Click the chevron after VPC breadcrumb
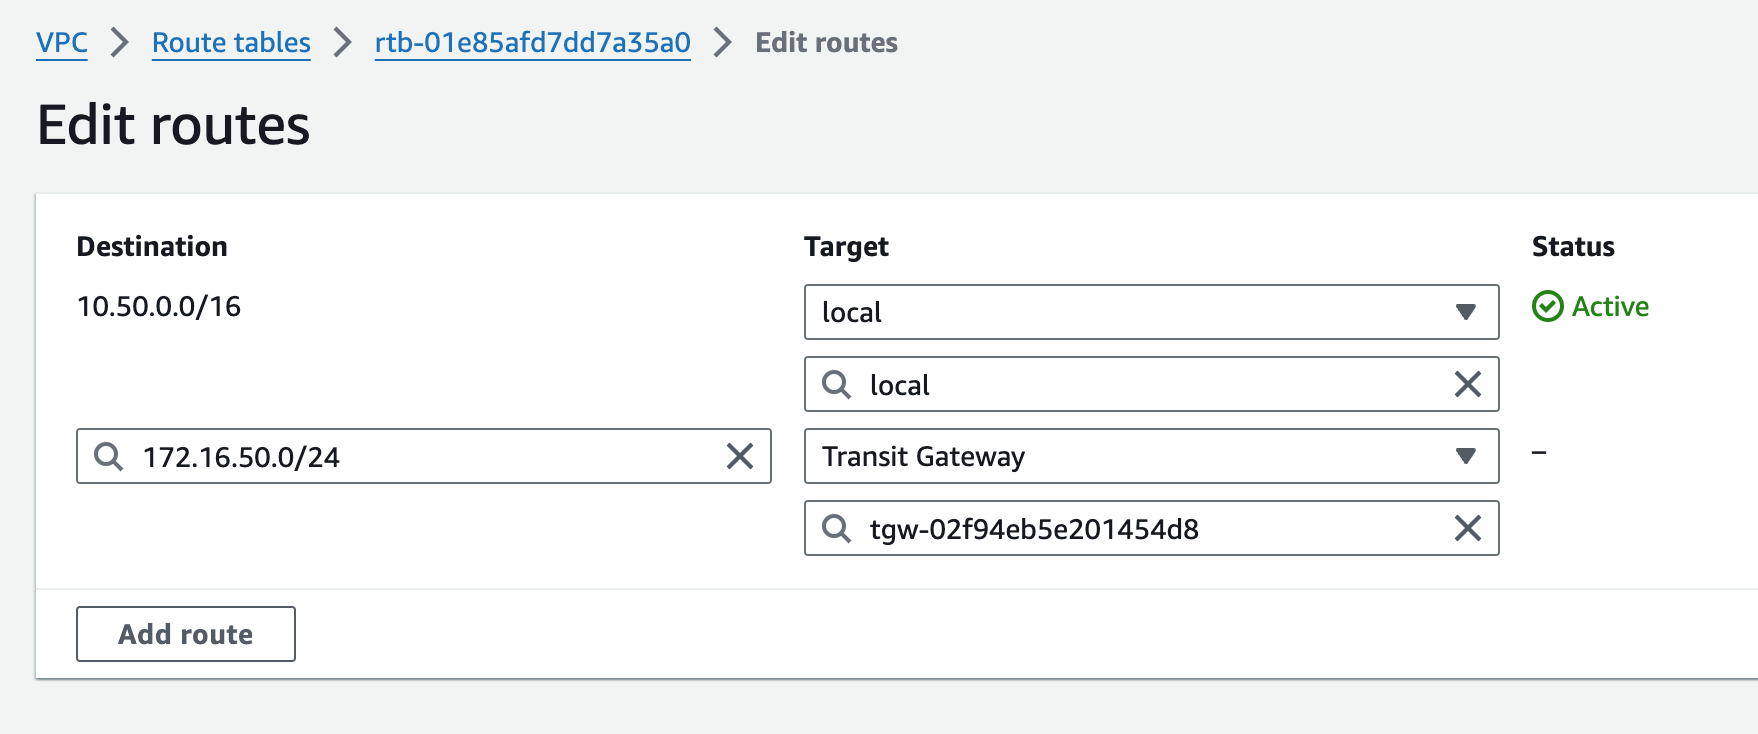1758x734 pixels. (x=120, y=42)
